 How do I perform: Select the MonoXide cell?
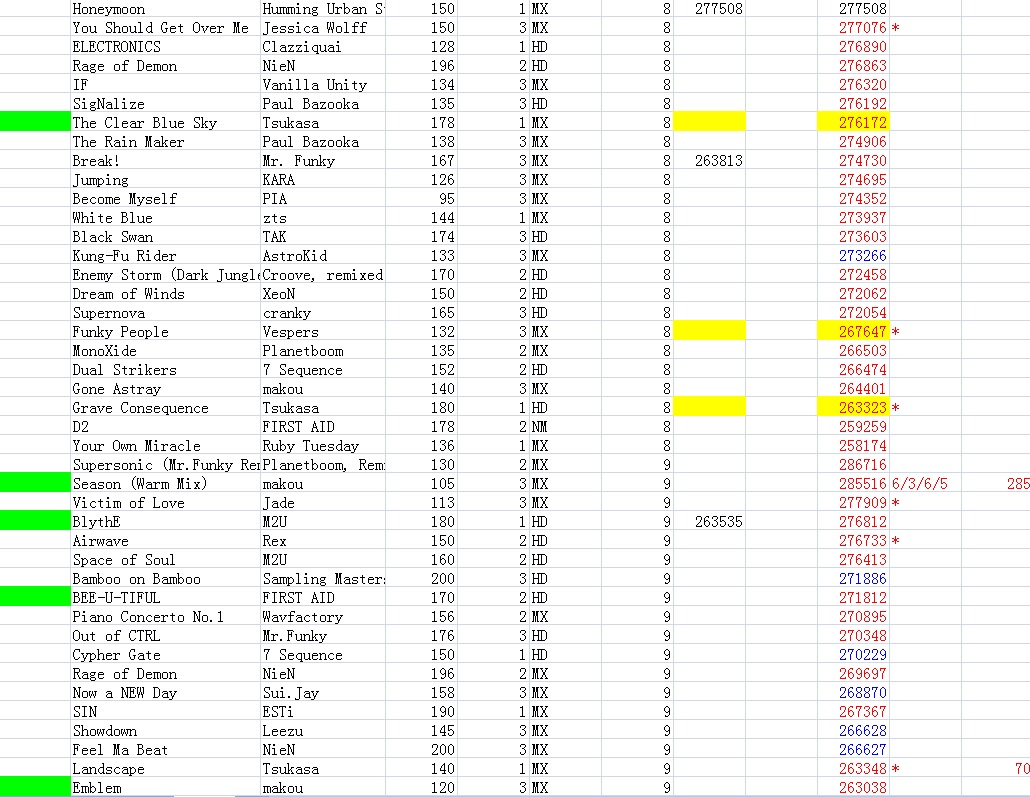[165, 351]
